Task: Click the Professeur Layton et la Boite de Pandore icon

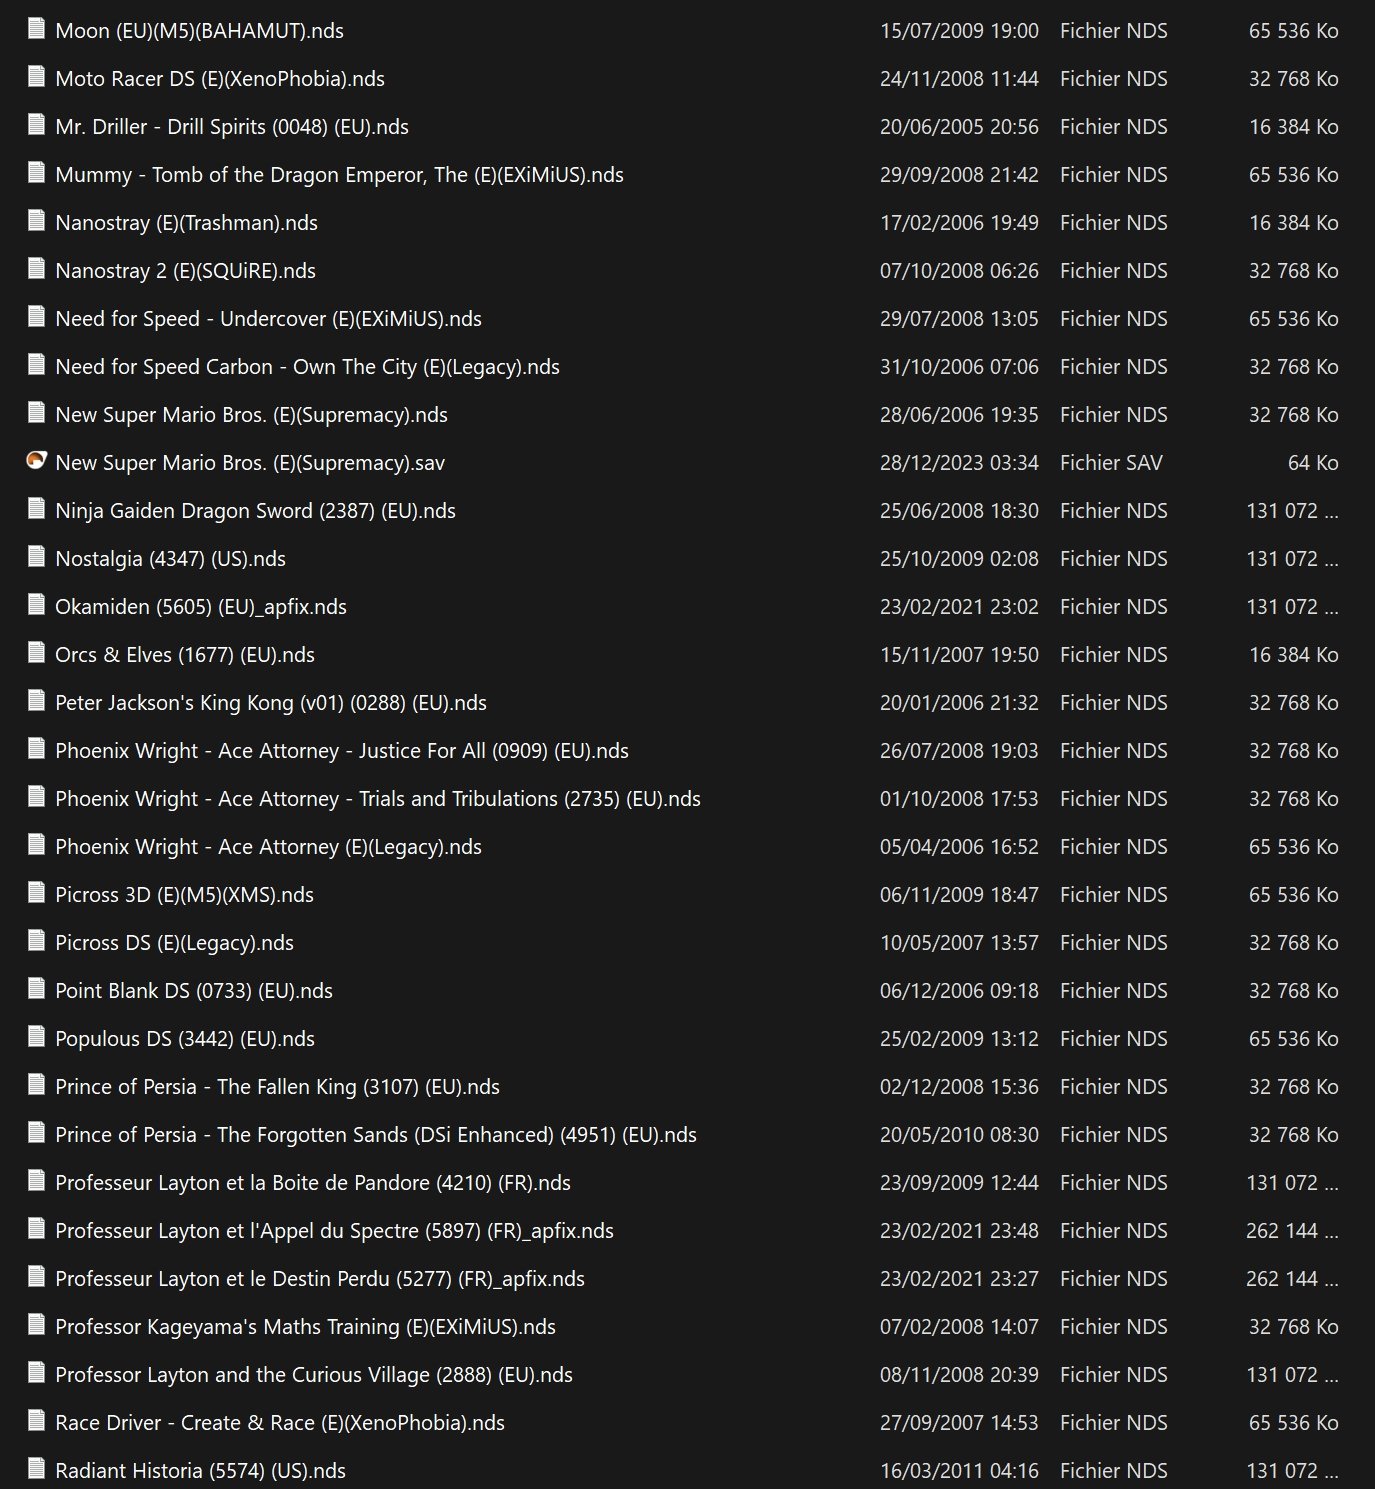Action: [x=36, y=1181]
